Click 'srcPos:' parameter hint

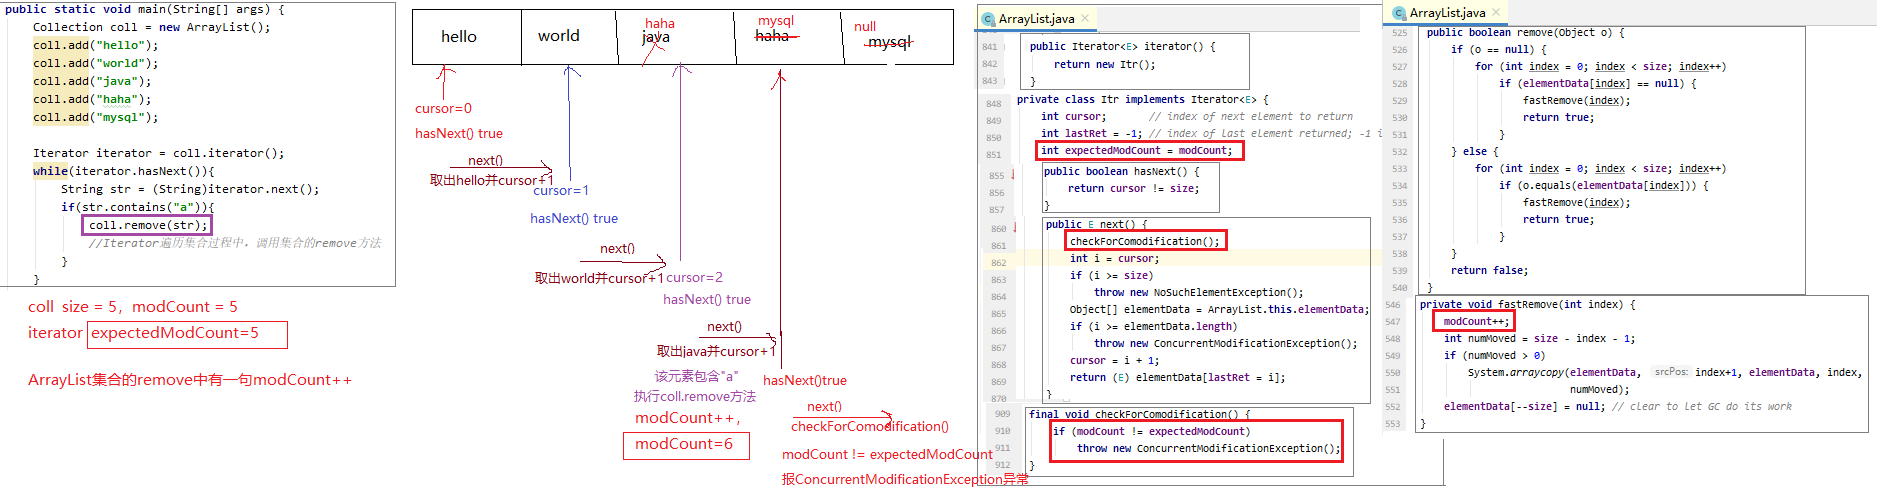1671,371
